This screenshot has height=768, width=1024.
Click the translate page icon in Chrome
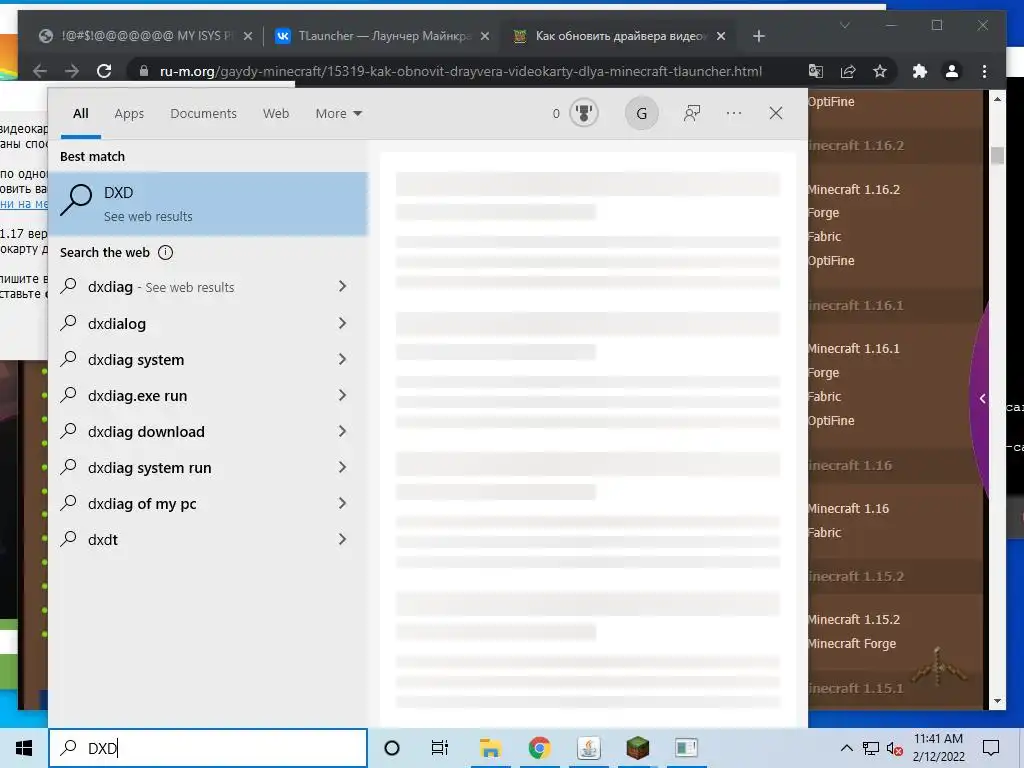pyautogui.click(x=816, y=71)
